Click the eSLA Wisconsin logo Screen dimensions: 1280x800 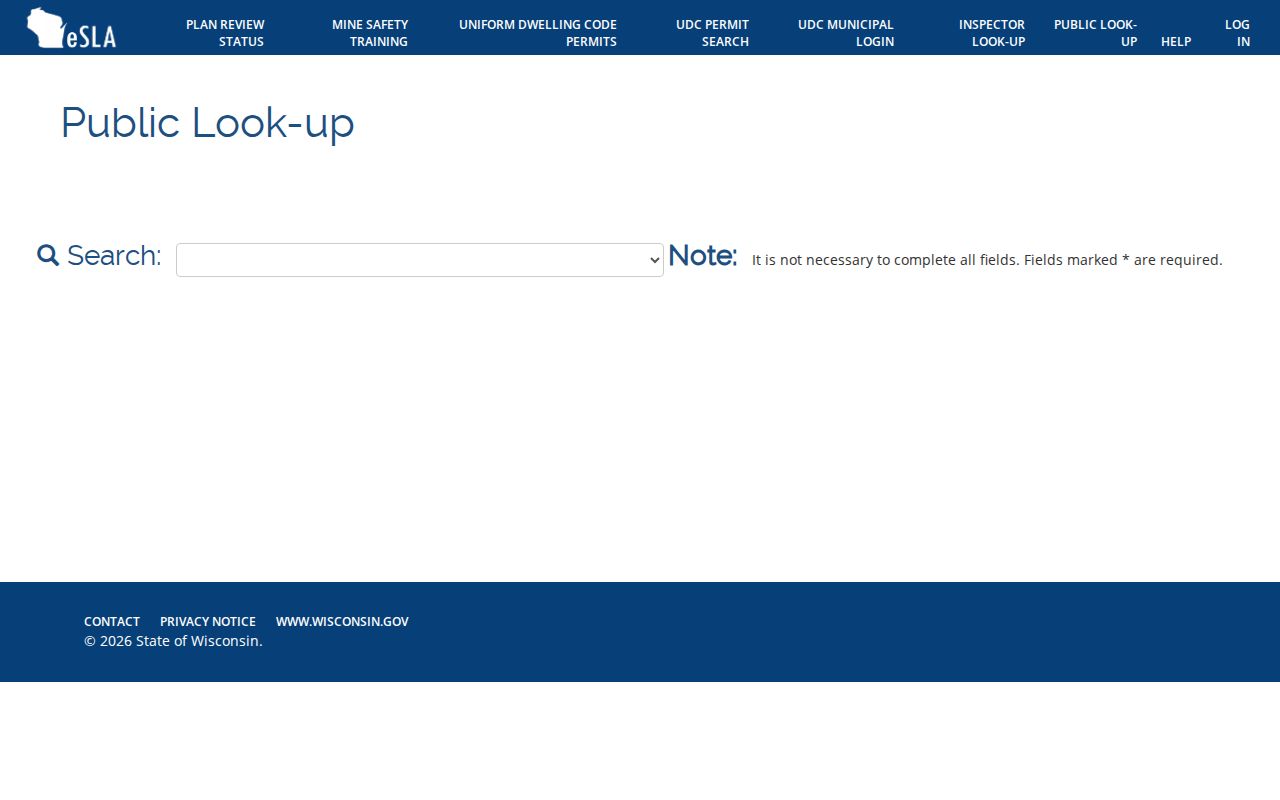pyautogui.click(x=71, y=28)
